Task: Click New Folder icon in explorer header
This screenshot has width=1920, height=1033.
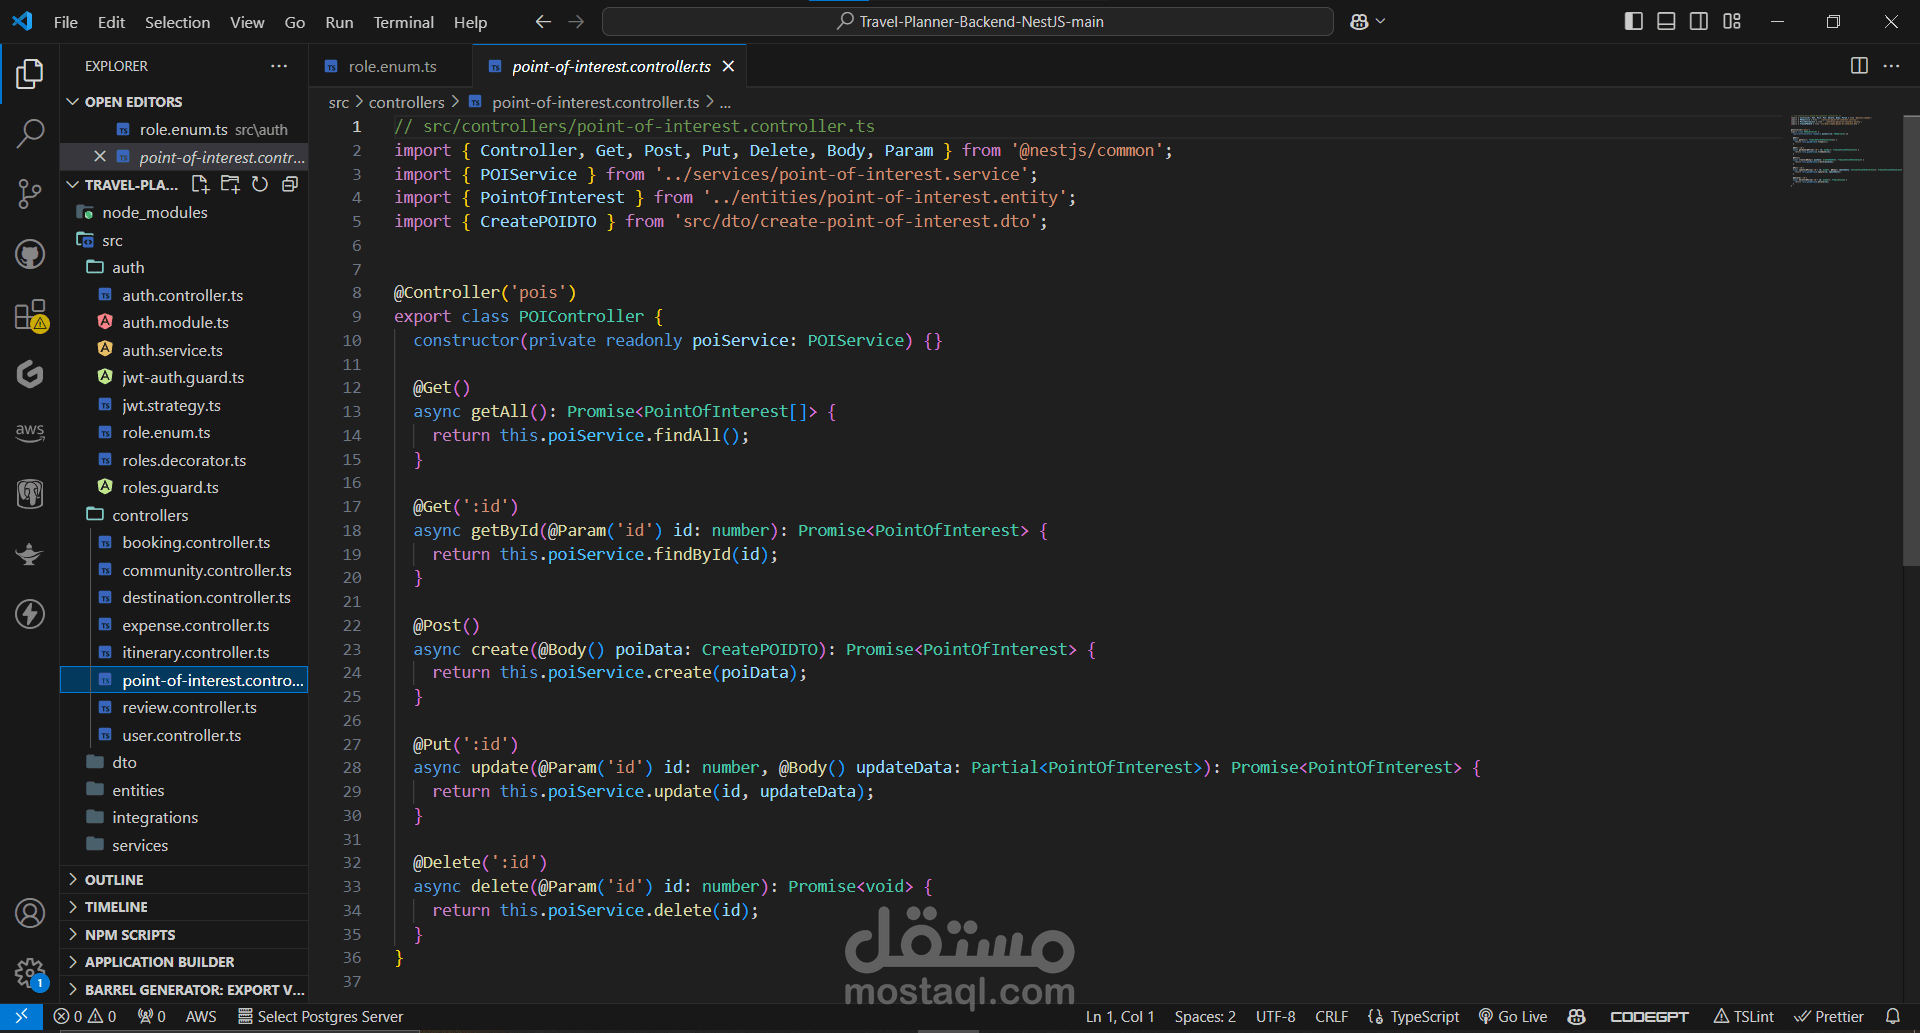Action: pos(230,184)
